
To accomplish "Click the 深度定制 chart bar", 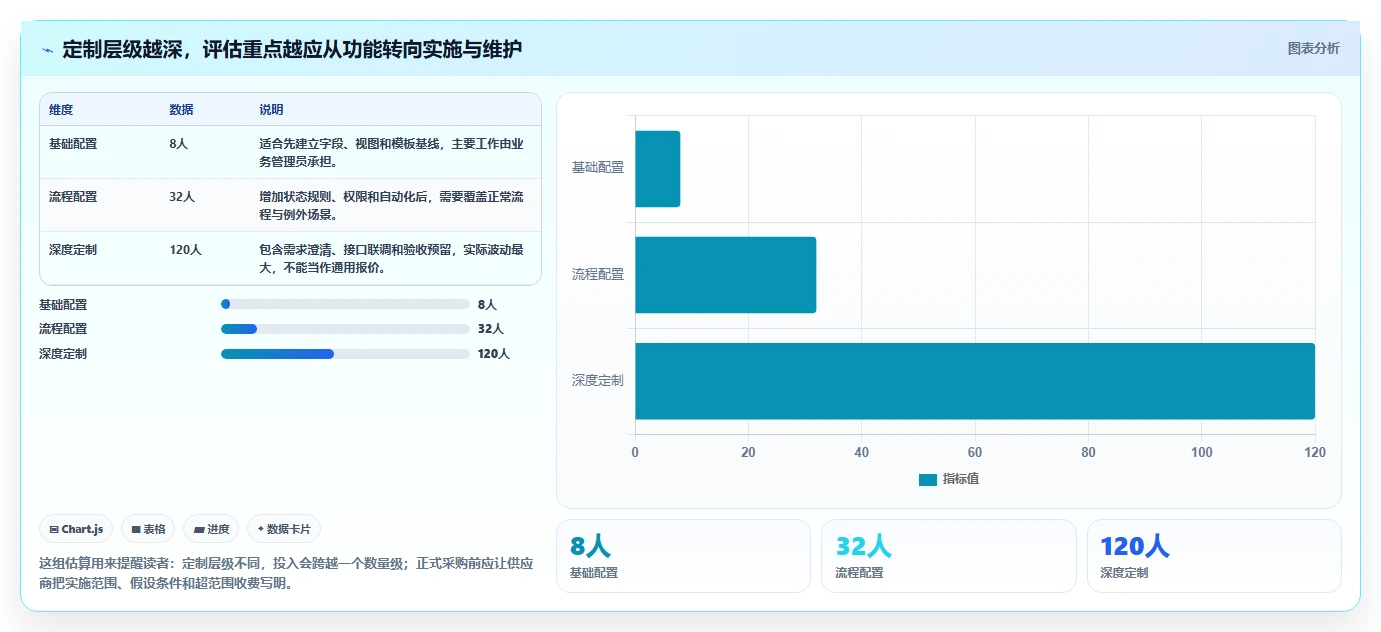I will (975, 381).
